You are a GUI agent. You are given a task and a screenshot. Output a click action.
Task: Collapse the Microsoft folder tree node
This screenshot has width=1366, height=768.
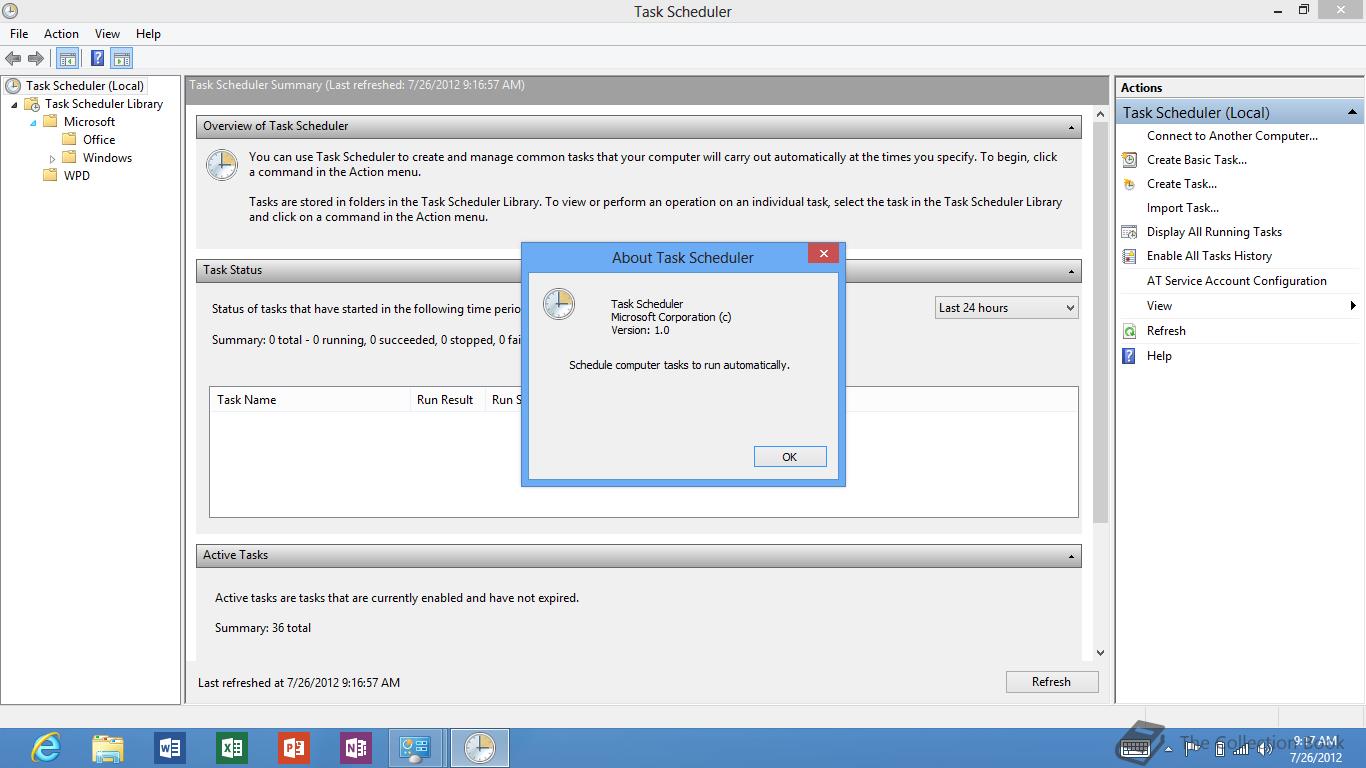point(33,122)
